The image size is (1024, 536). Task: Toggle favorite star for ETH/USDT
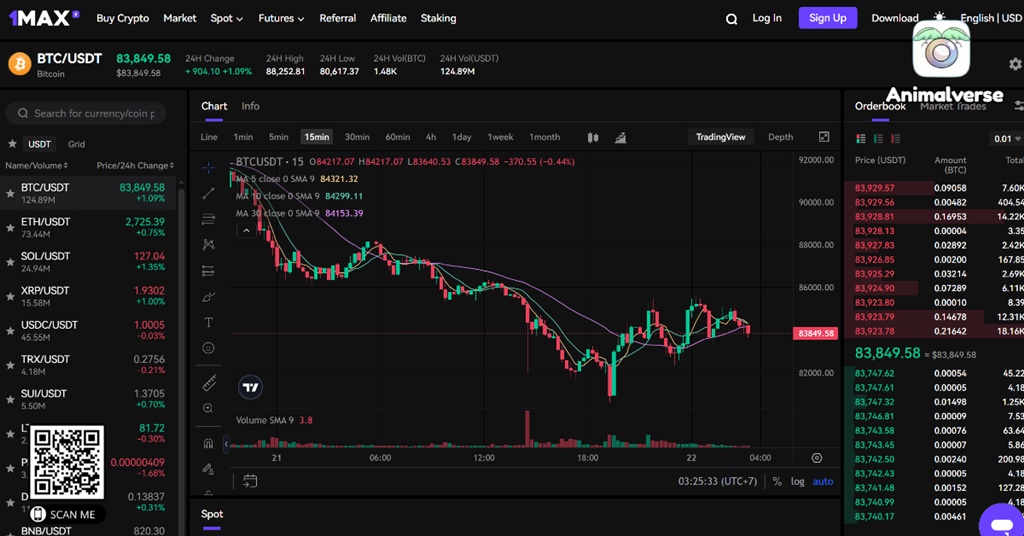pyautogui.click(x=10, y=228)
